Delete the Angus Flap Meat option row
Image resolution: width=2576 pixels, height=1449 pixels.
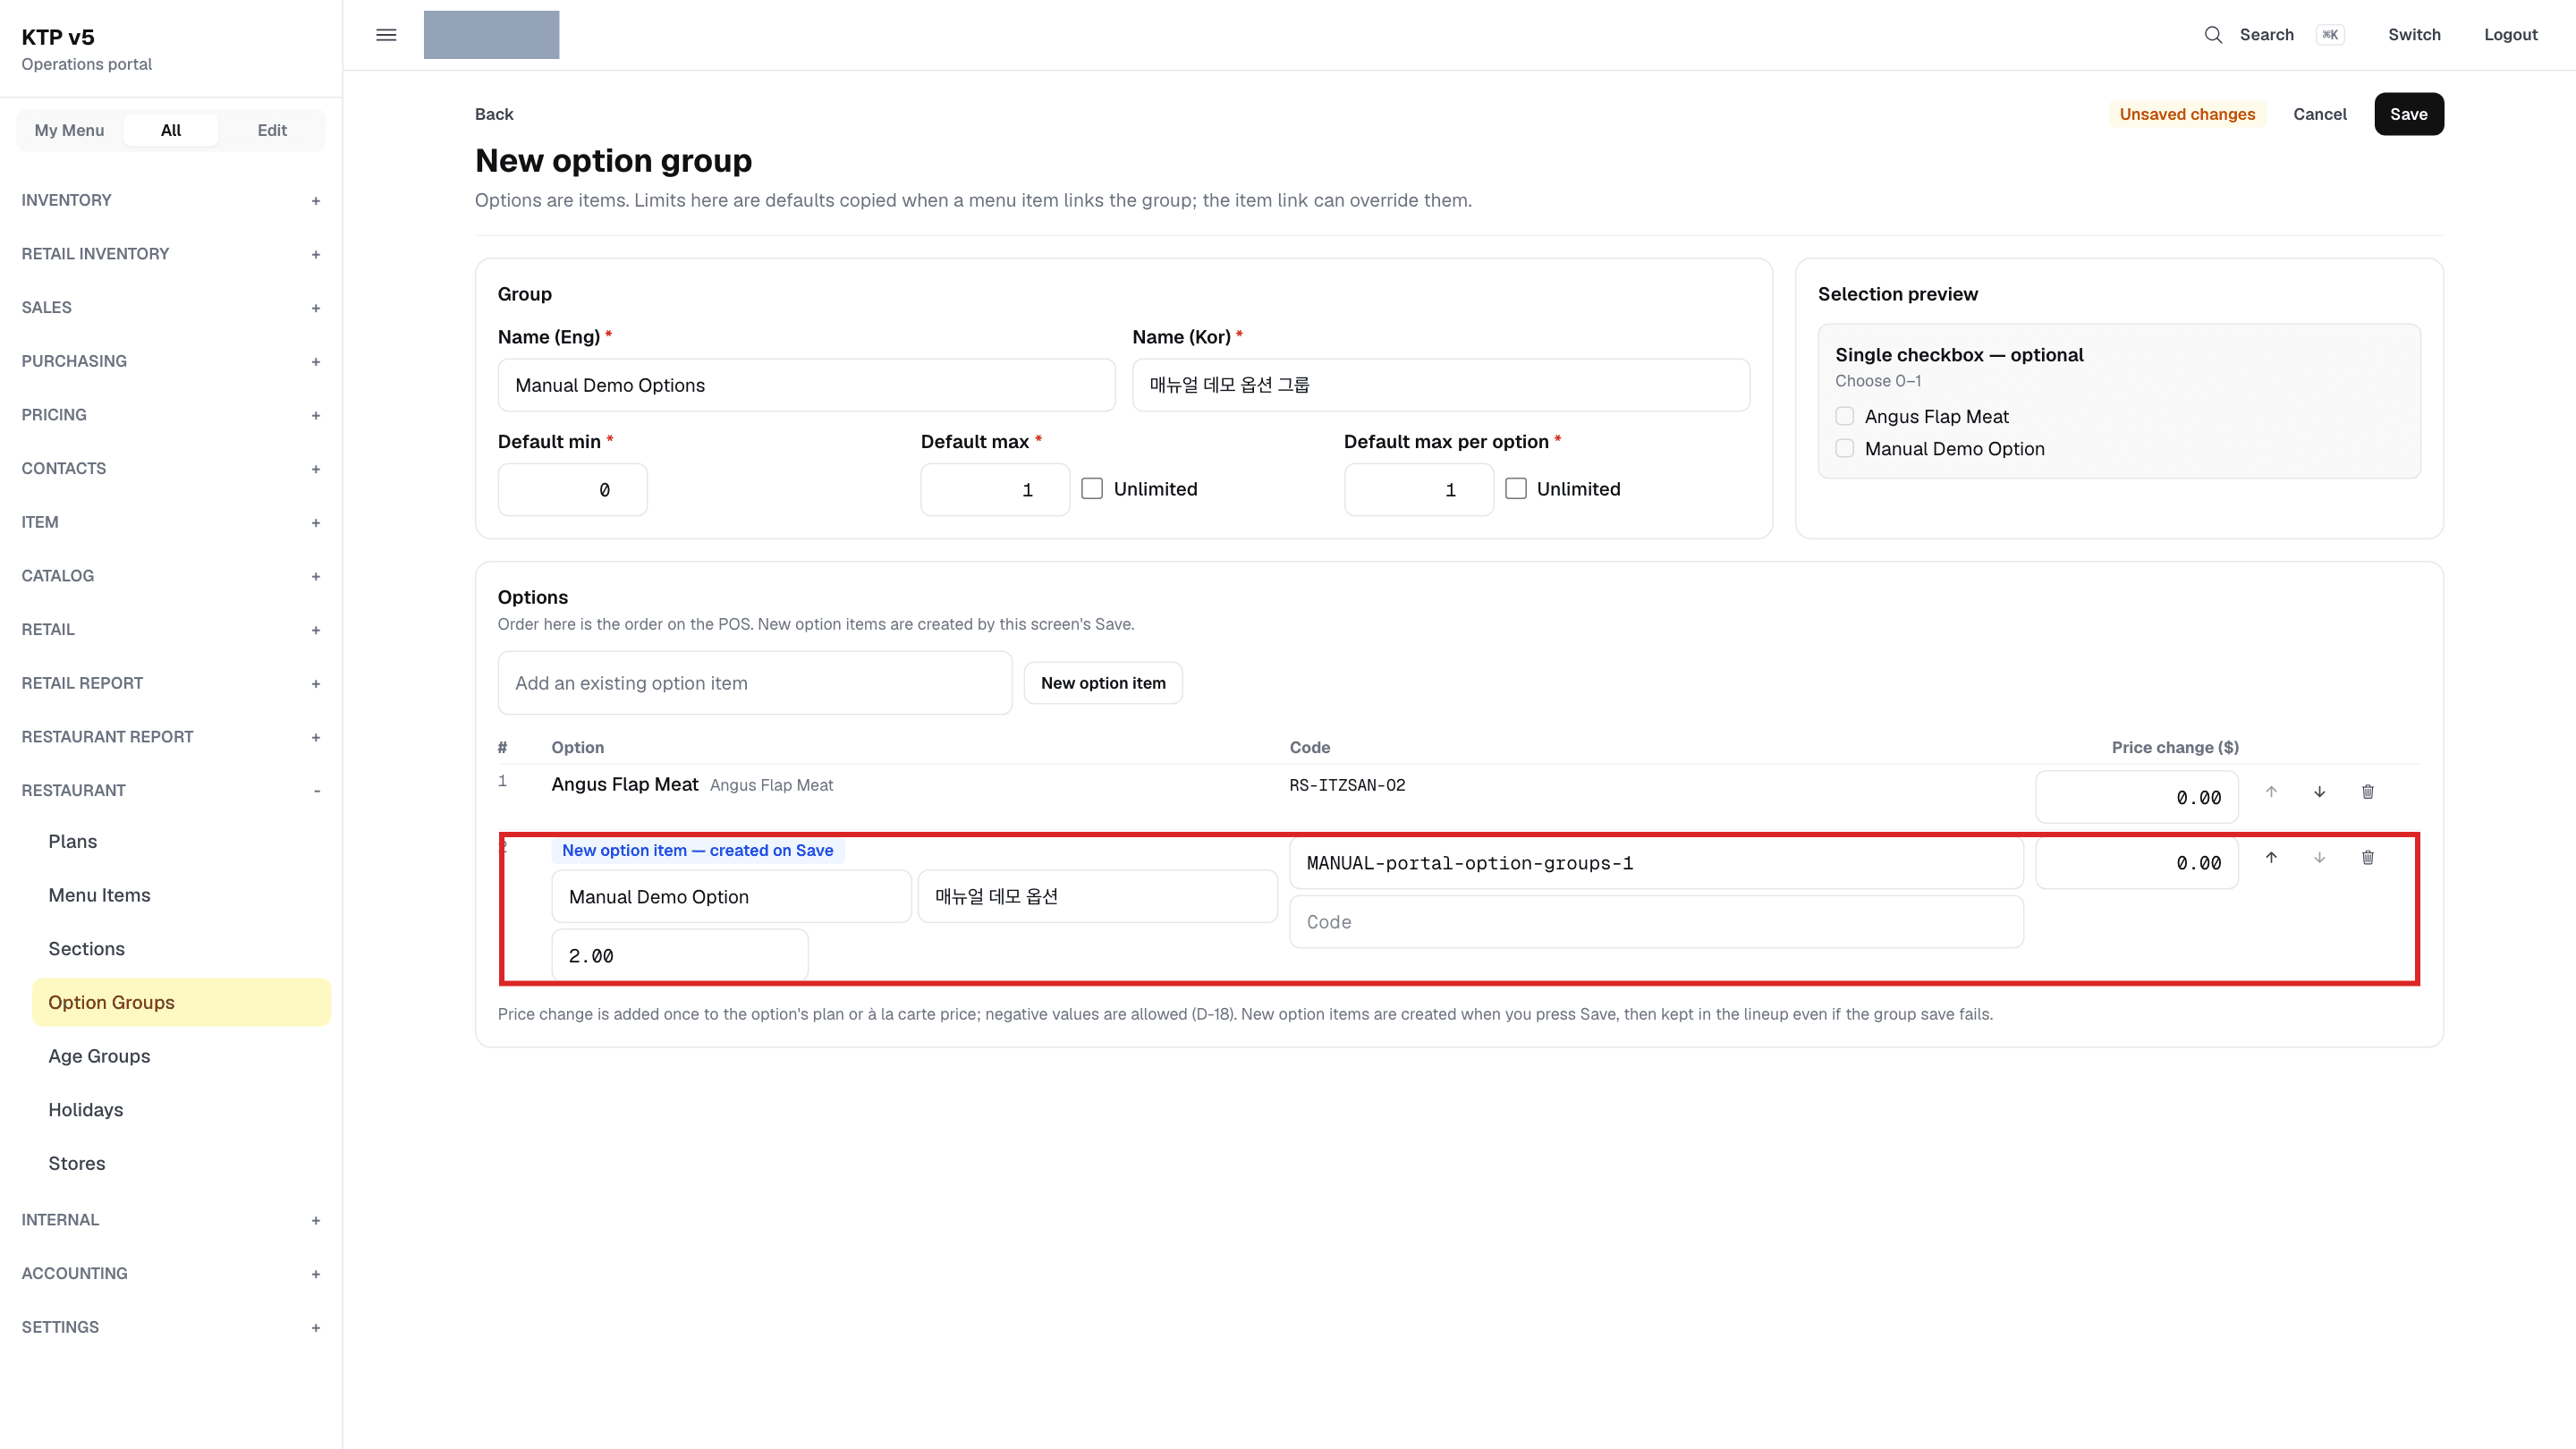[x=2367, y=792]
